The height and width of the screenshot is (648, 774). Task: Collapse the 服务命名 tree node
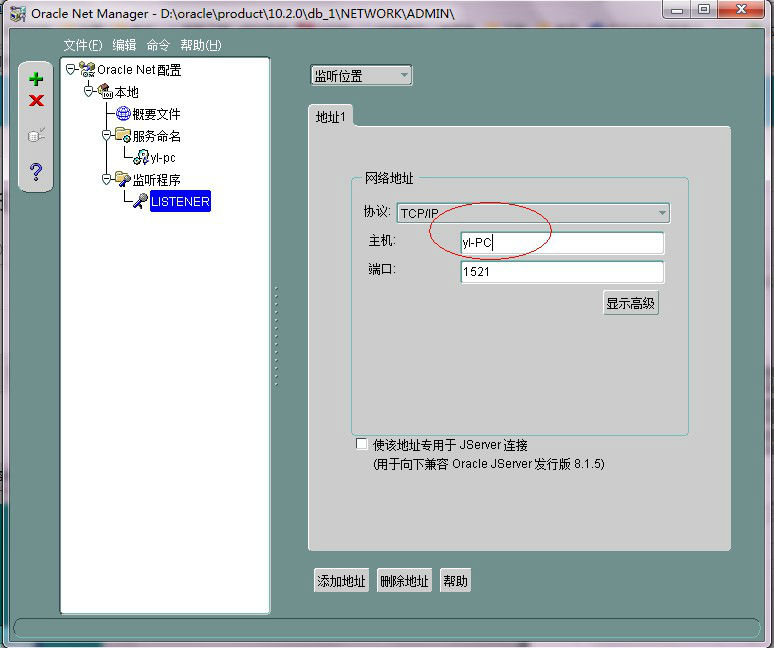(x=106, y=135)
